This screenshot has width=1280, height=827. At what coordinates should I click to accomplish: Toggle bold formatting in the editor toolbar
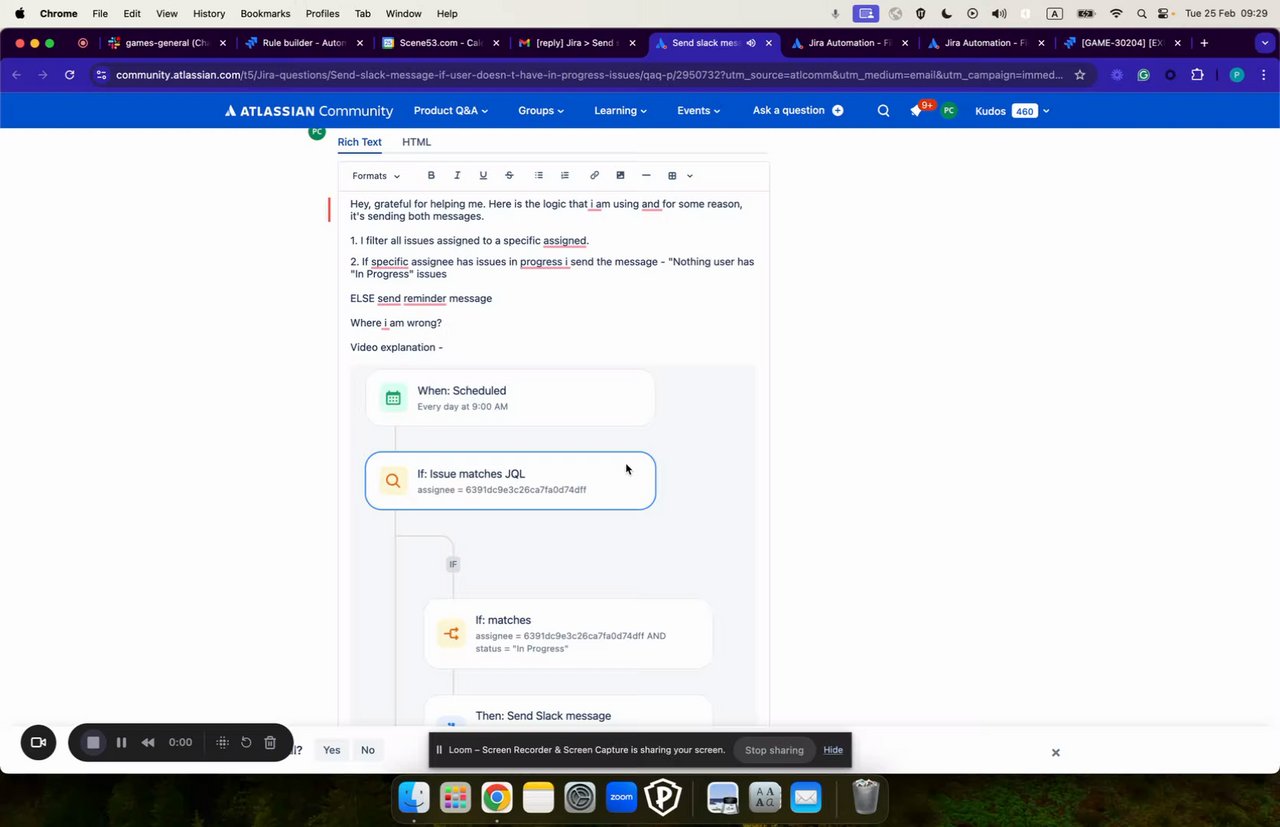coord(431,175)
